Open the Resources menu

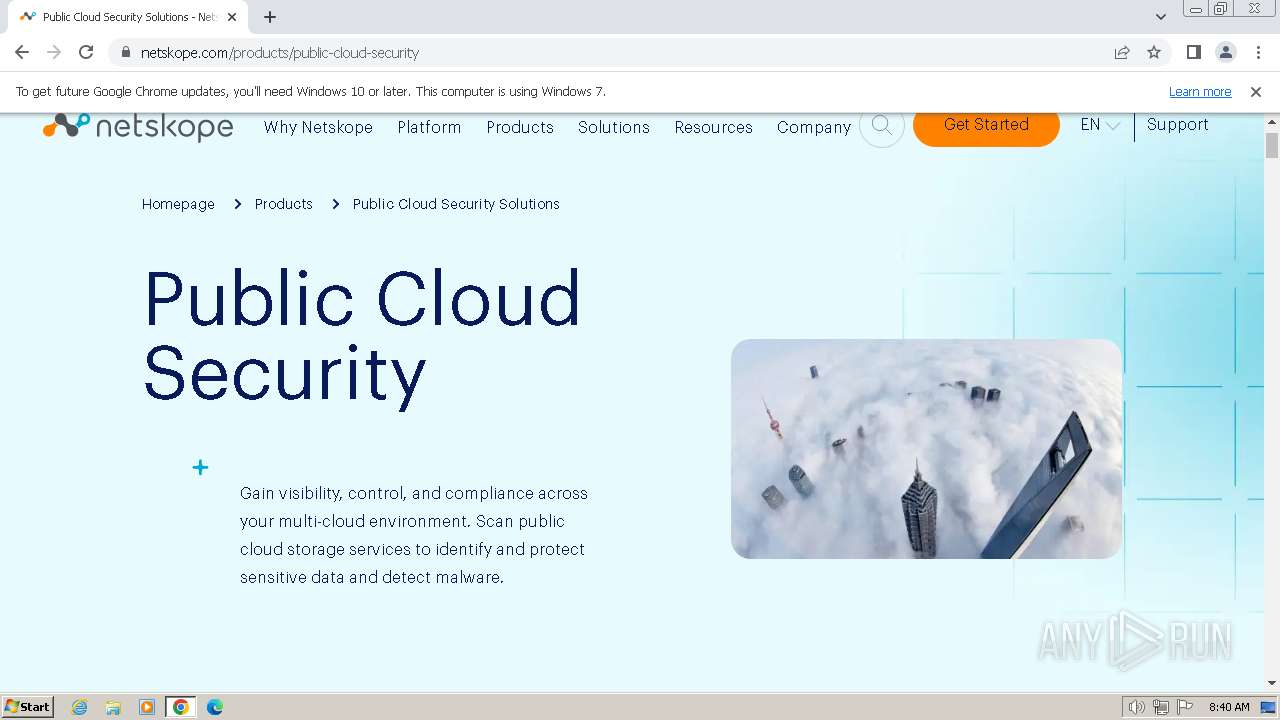(713, 127)
